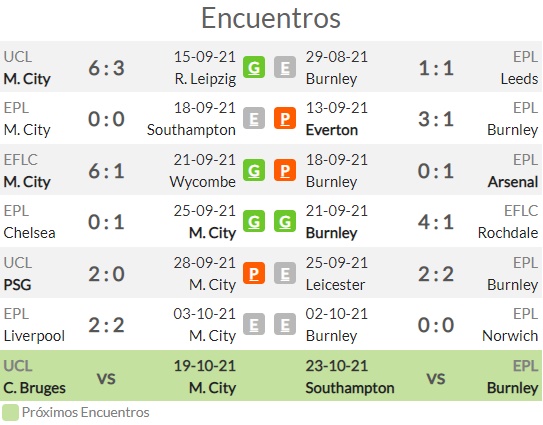Click the Próximos Encuentros green legend swatch
The width and height of the screenshot is (543, 425).
point(10,413)
